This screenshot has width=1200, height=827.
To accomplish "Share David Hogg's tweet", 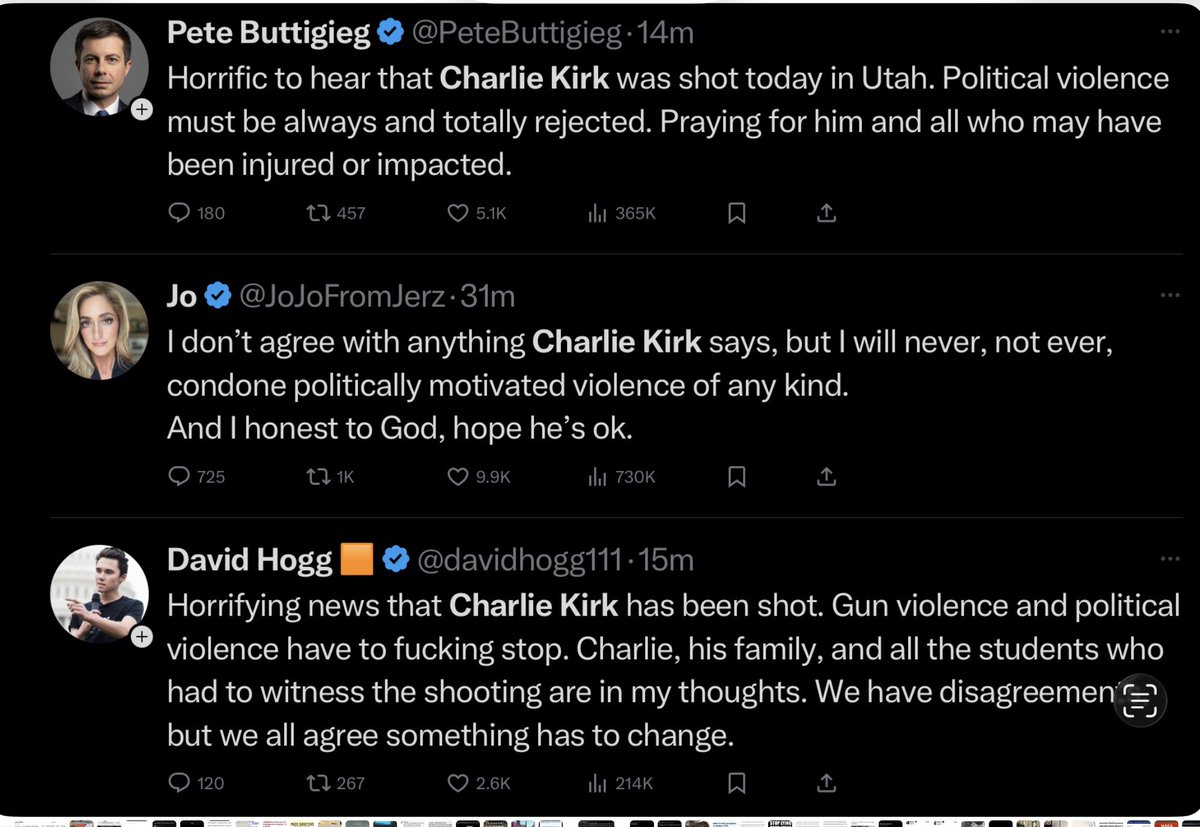I will pyautogui.click(x=827, y=782).
